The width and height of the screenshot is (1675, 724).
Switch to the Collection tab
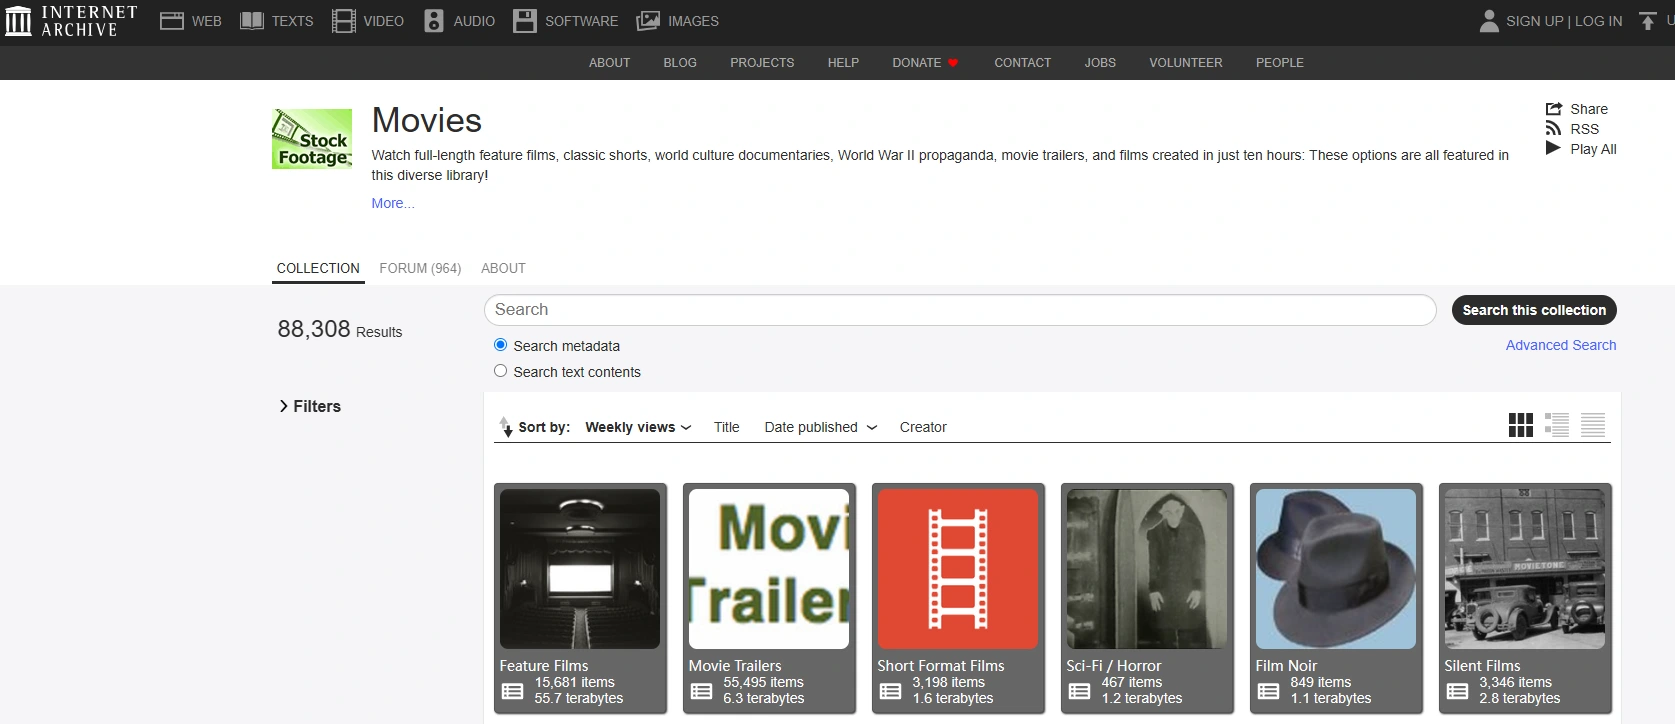[318, 268]
